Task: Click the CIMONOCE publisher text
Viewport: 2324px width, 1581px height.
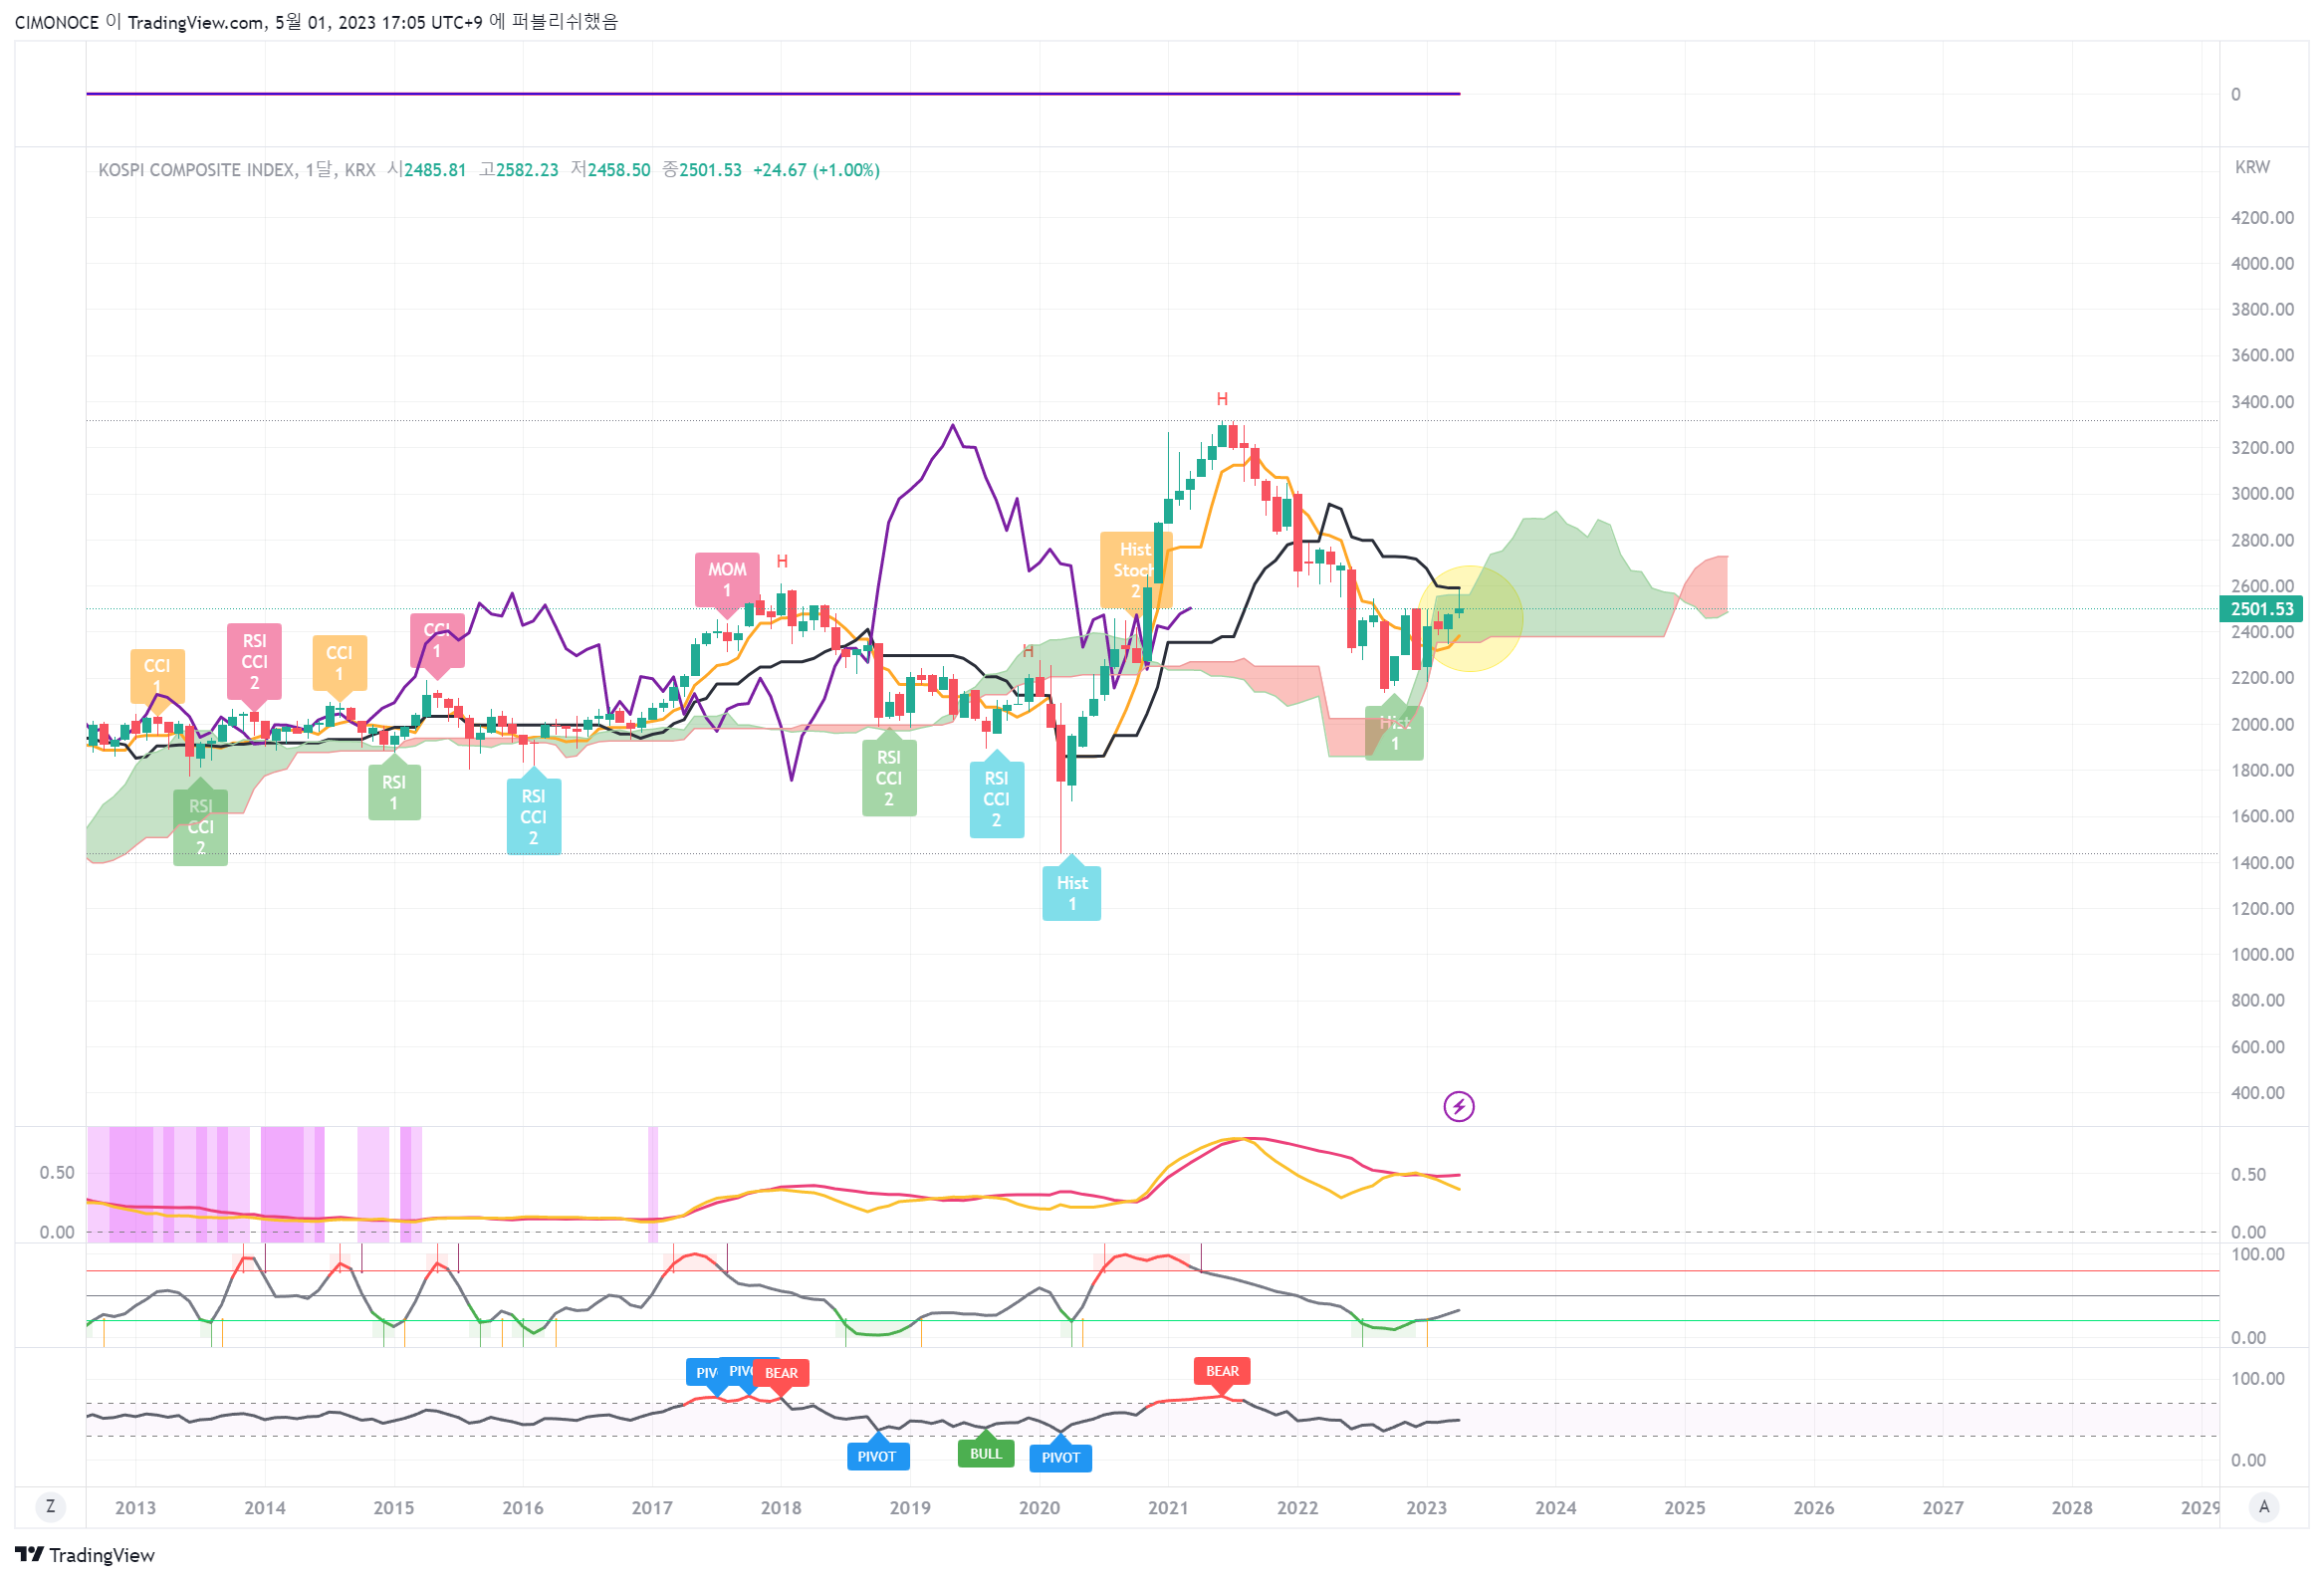Action: [57, 22]
